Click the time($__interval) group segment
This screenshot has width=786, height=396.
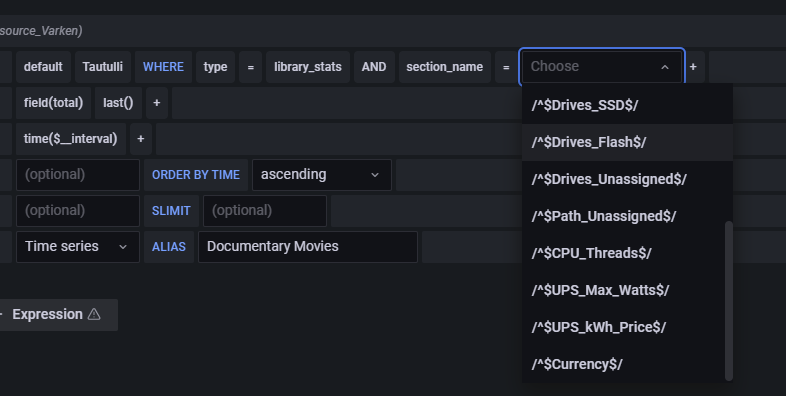coord(70,139)
